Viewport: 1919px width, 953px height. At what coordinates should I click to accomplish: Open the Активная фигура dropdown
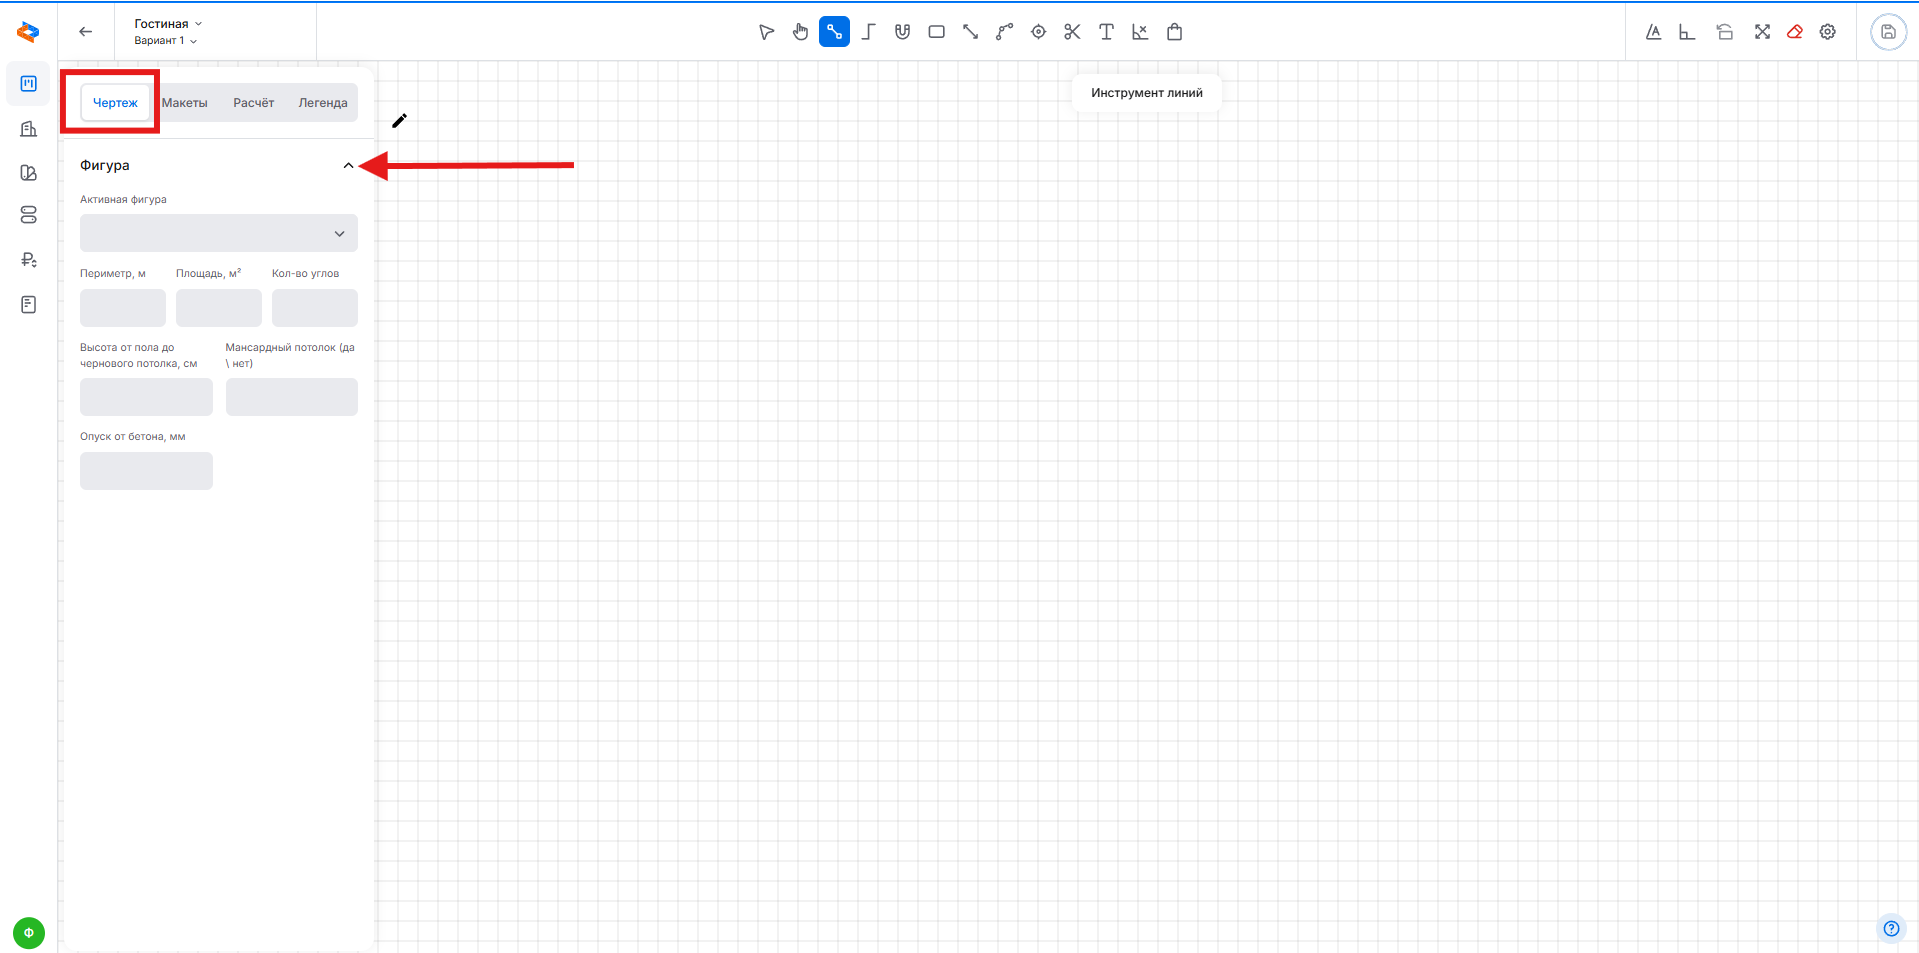(218, 234)
